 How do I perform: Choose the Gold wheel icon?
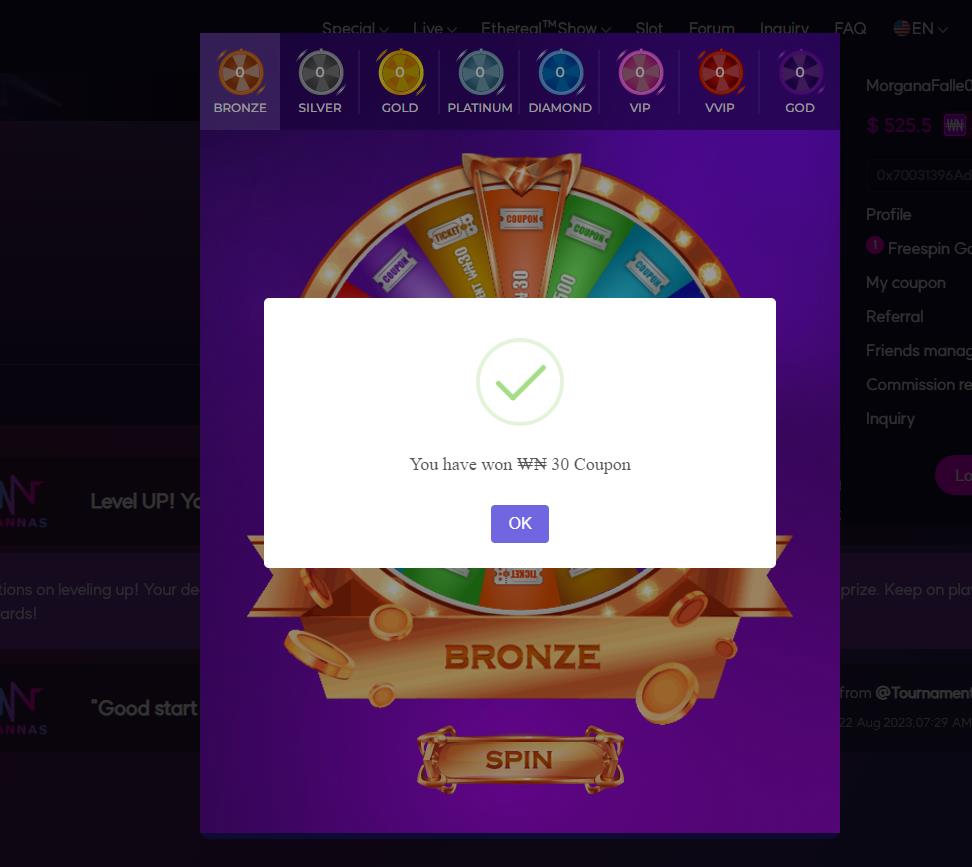(400, 73)
